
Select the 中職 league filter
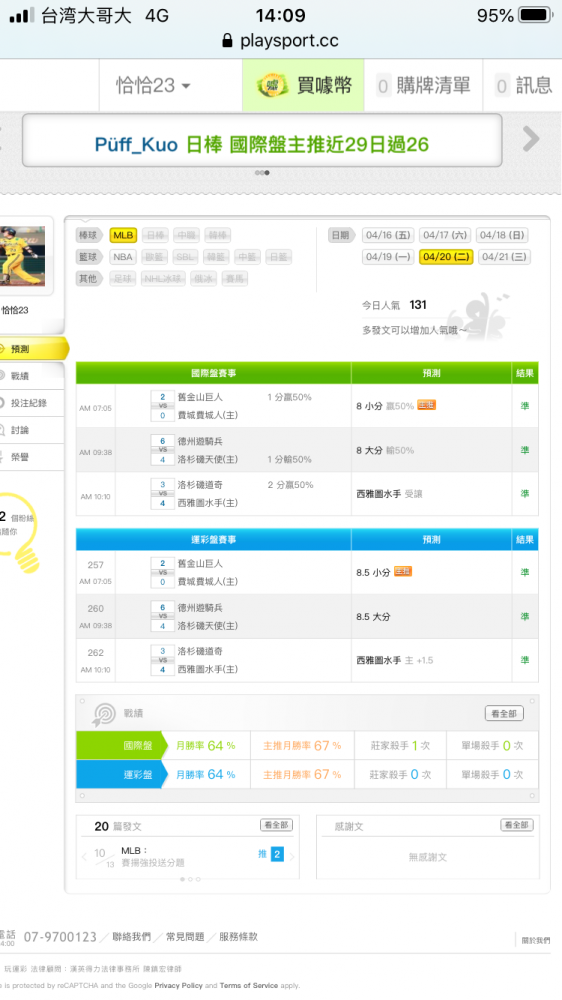pyautogui.click(x=187, y=235)
